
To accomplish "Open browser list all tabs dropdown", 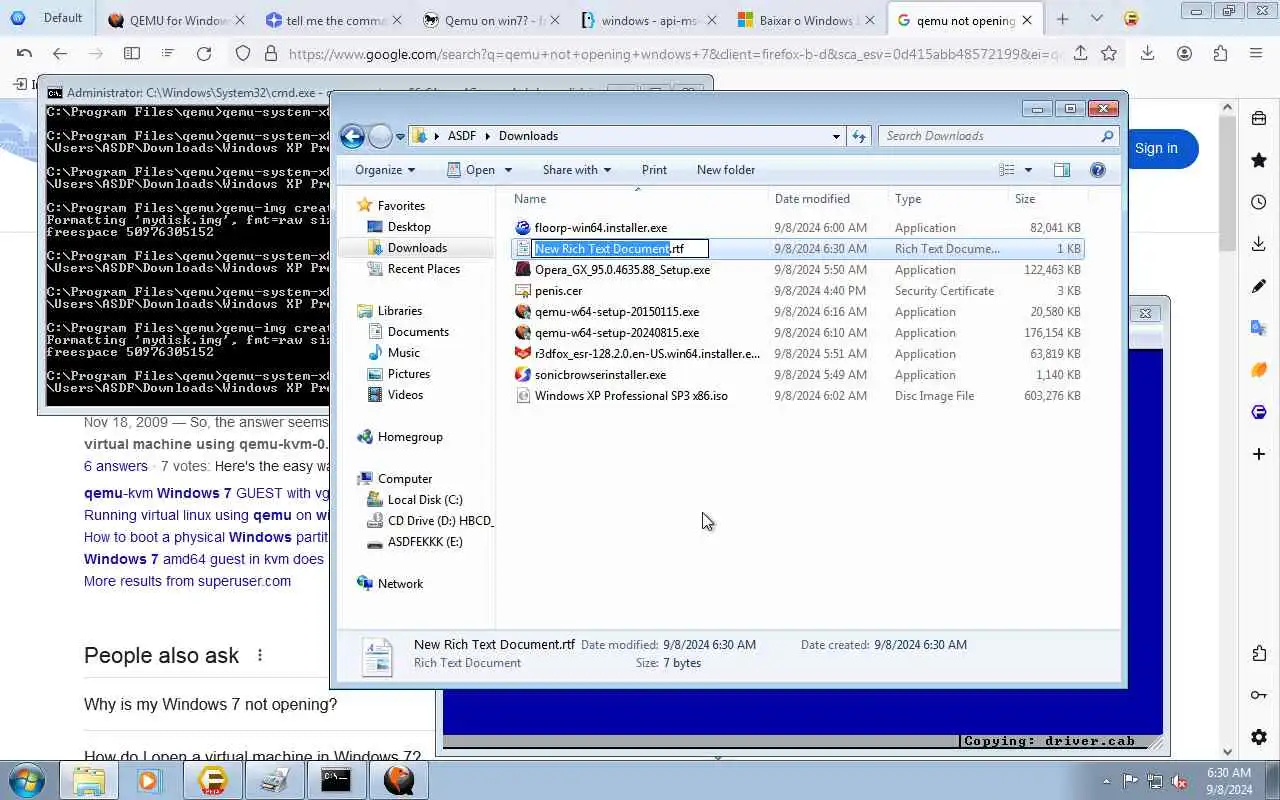I will coord(1097,19).
